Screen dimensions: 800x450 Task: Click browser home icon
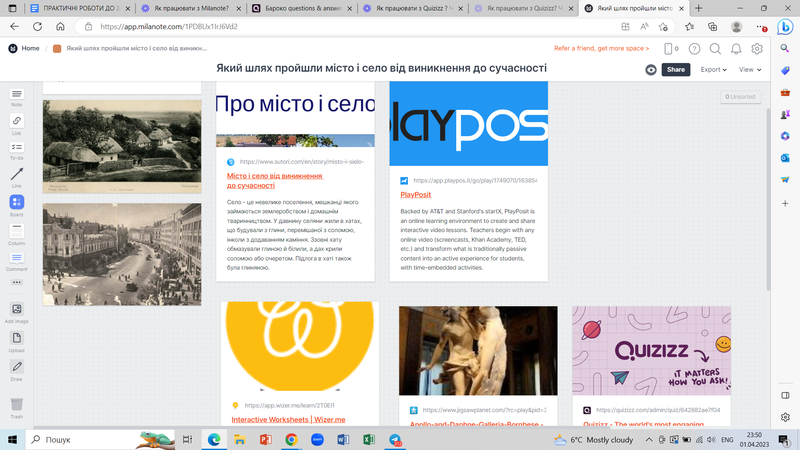click(60, 27)
